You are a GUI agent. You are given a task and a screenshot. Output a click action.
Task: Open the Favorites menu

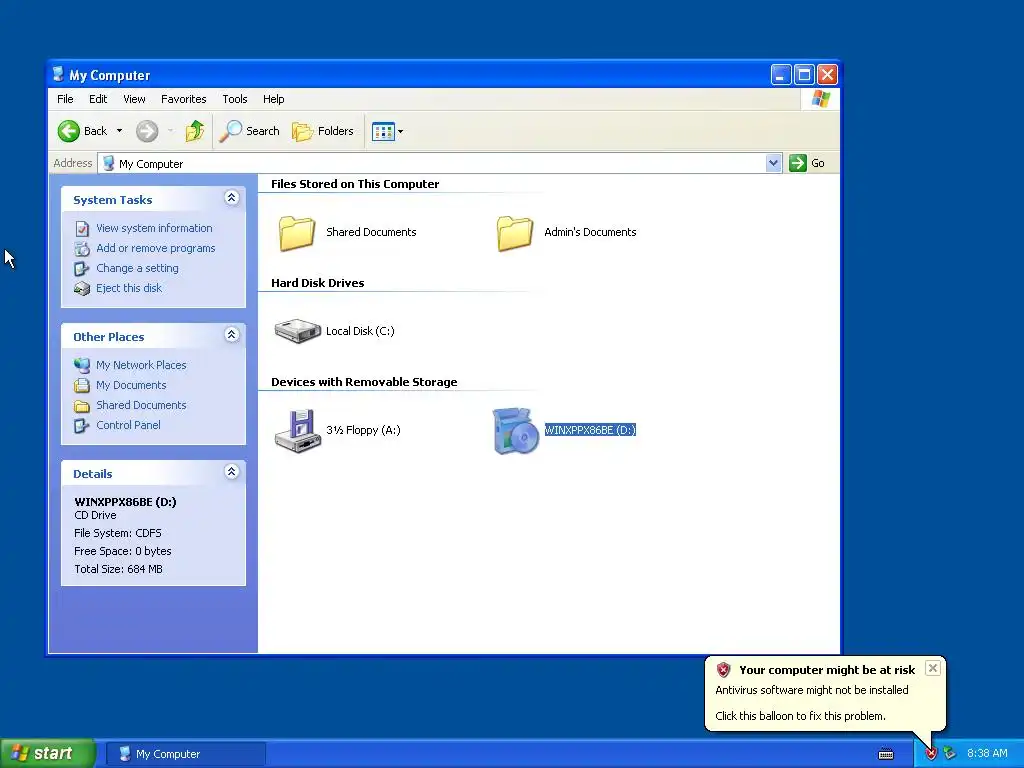[184, 99]
